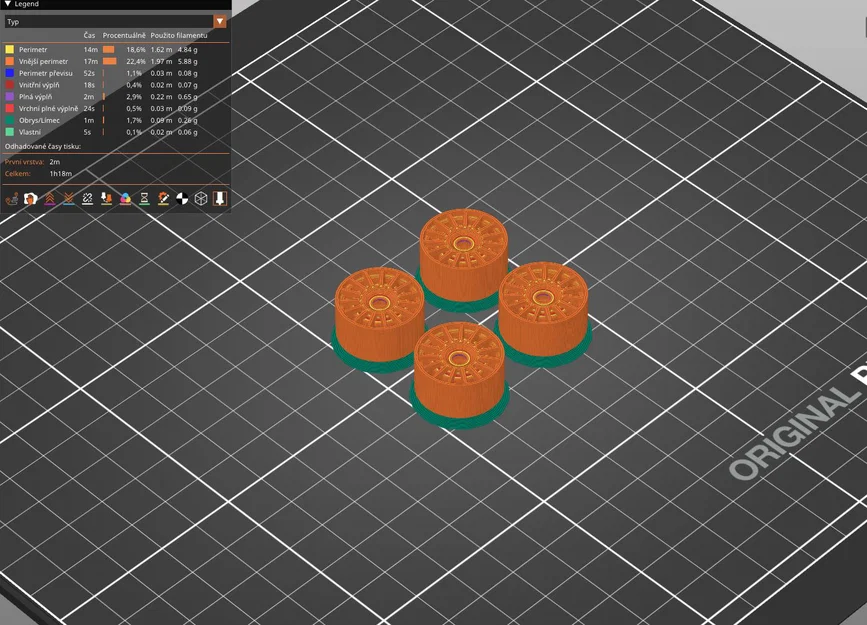Click the 22,4% value for Vnější perimetr
The image size is (867, 625).
135,61
